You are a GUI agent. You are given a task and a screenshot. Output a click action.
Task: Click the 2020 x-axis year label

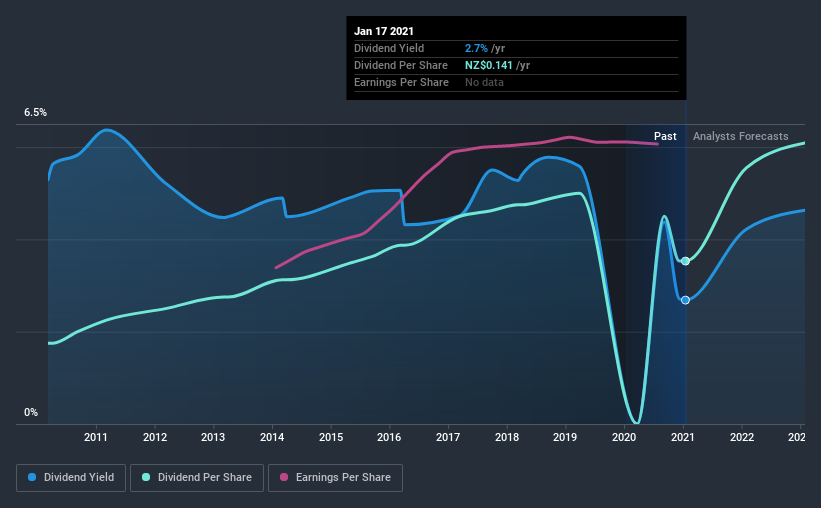624,437
